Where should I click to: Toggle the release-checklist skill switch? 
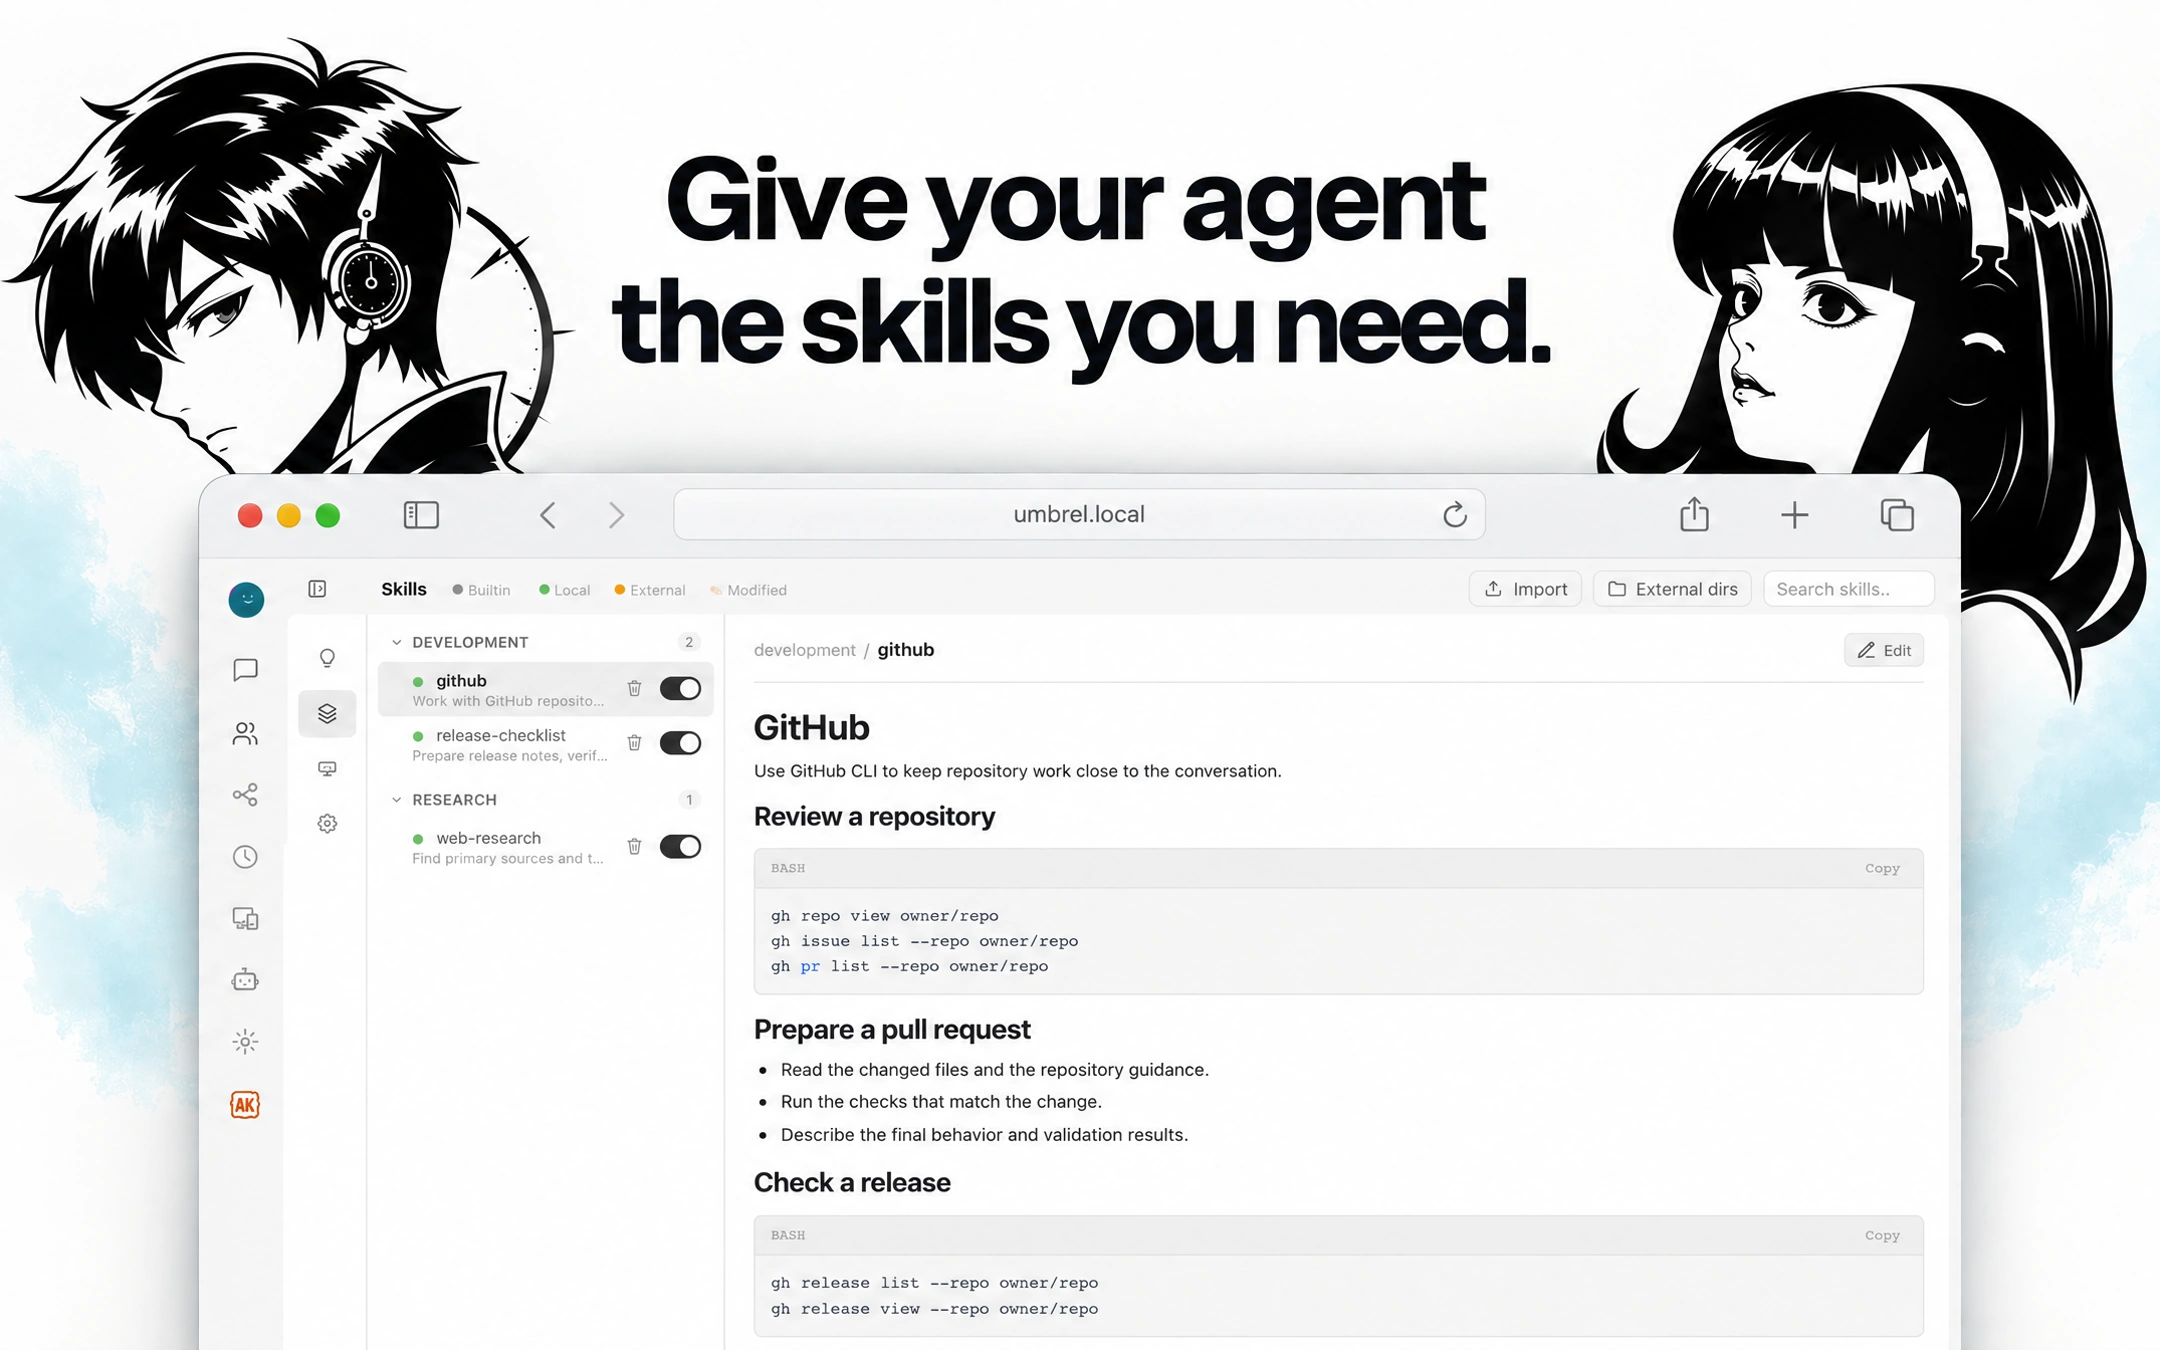click(x=680, y=743)
